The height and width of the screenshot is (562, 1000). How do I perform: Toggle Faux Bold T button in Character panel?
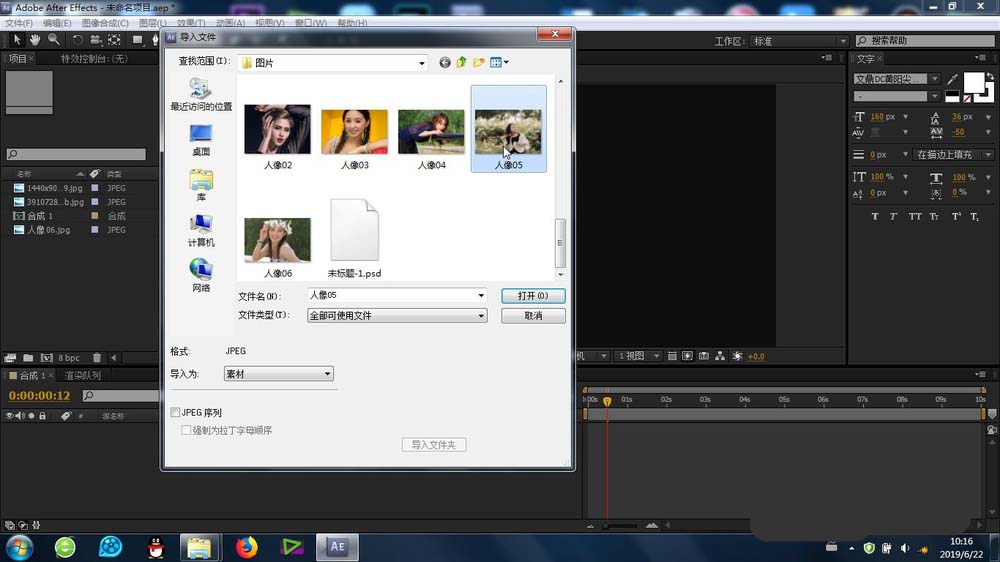coord(875,217)
